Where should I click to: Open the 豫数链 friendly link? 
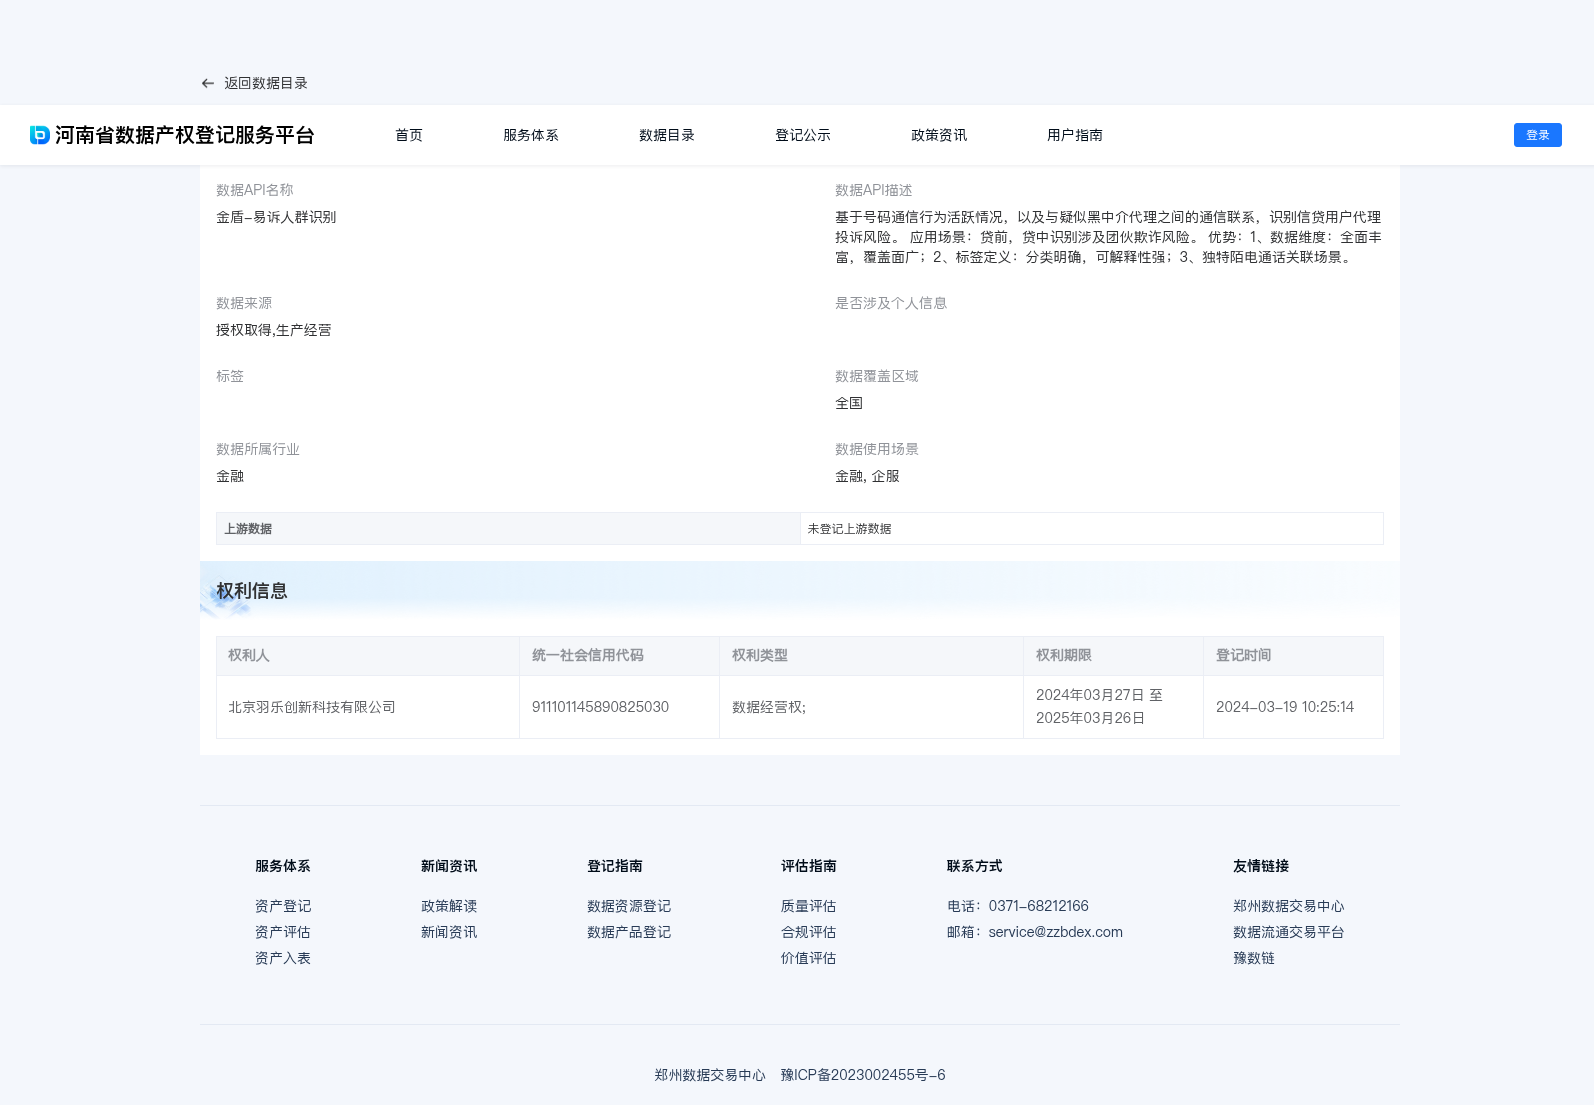pos(1254,958)
